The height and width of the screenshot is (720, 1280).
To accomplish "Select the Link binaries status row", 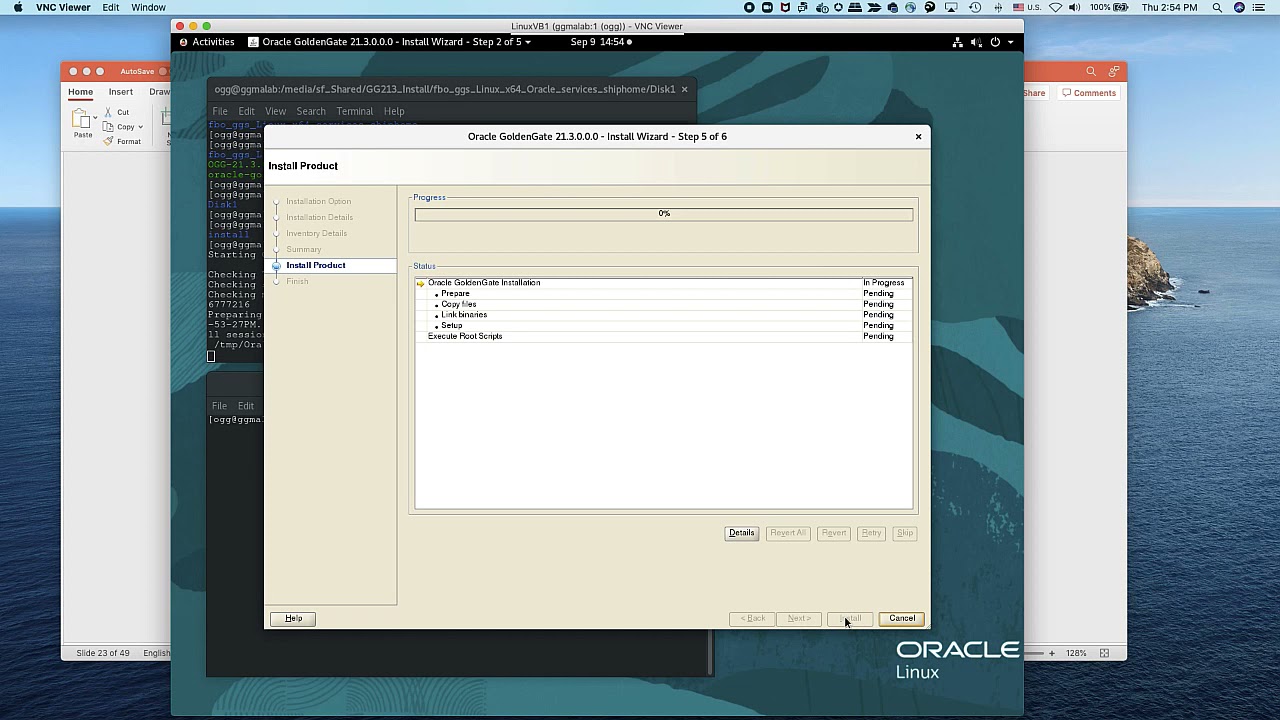I will click(x=664, y=315).
